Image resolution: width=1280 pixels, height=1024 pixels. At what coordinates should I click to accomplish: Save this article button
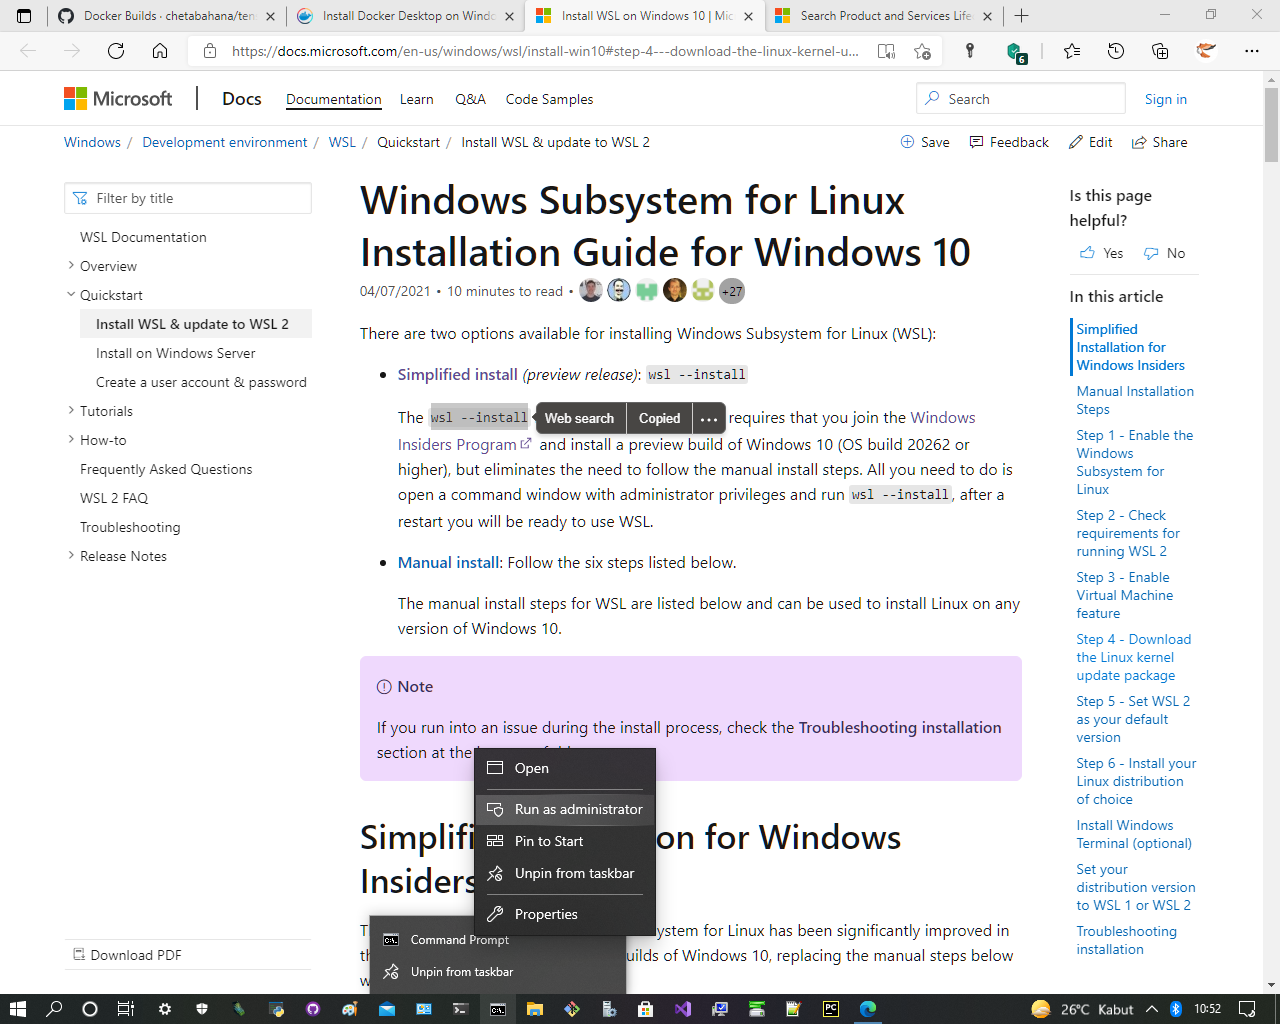click(925, 142)
